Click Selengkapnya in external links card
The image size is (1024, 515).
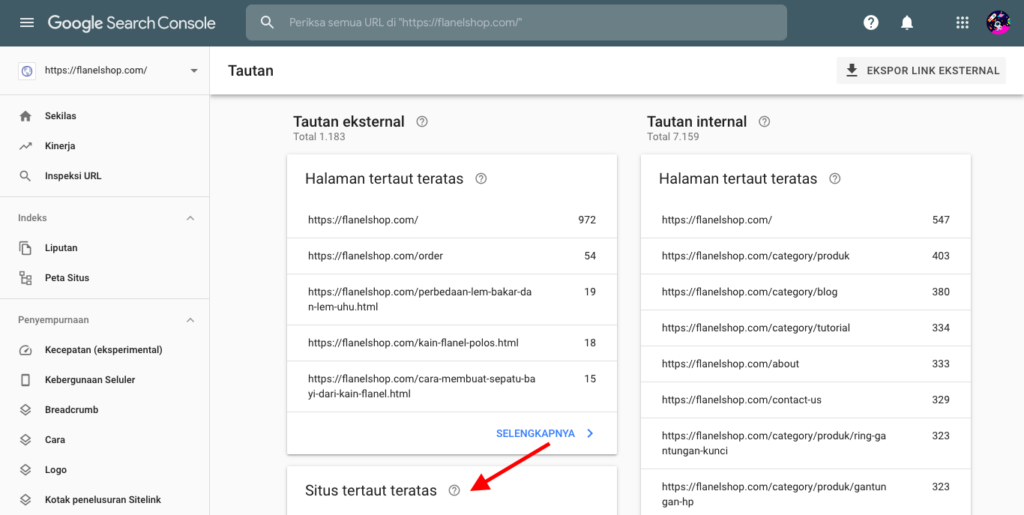click(536, 433)
